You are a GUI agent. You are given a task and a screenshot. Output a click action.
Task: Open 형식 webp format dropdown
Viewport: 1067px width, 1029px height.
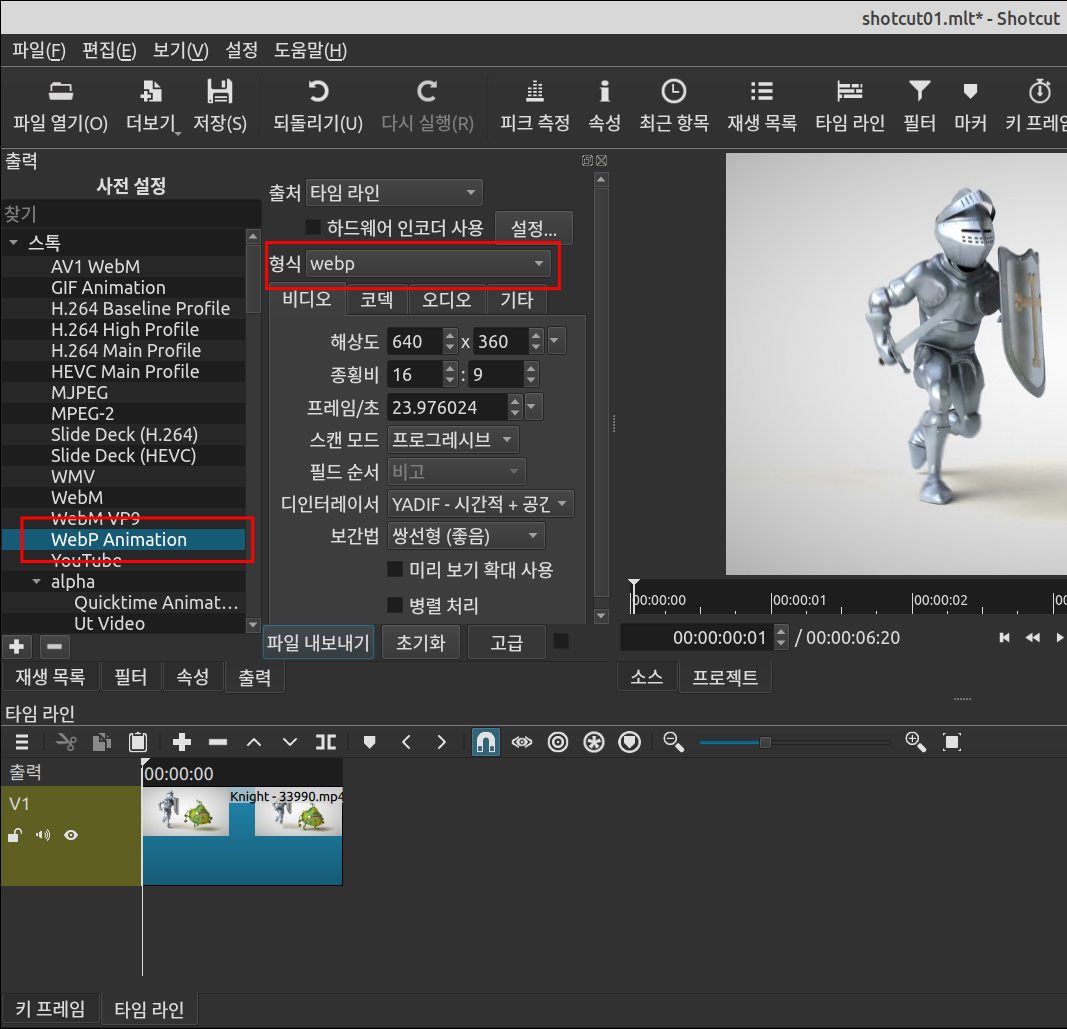click(428, 263)
